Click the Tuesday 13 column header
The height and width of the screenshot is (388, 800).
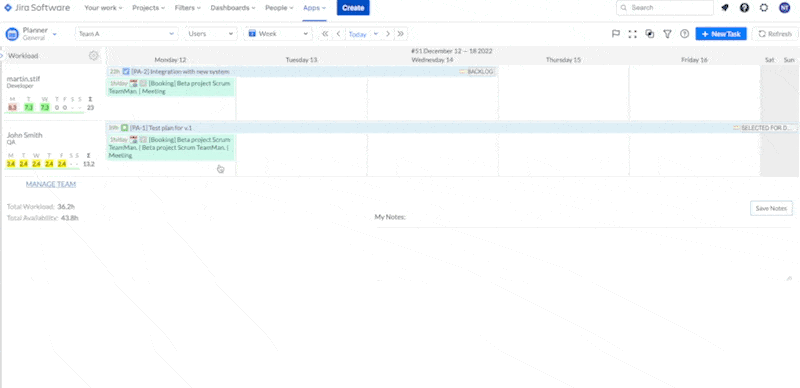[x=301, y=60]
